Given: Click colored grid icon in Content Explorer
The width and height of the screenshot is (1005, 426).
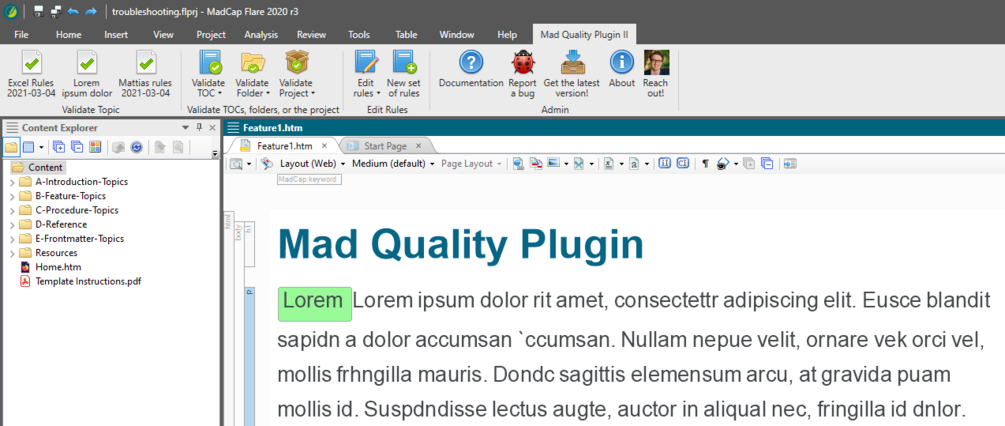Looking at the screenshot, I should [95, 147].
